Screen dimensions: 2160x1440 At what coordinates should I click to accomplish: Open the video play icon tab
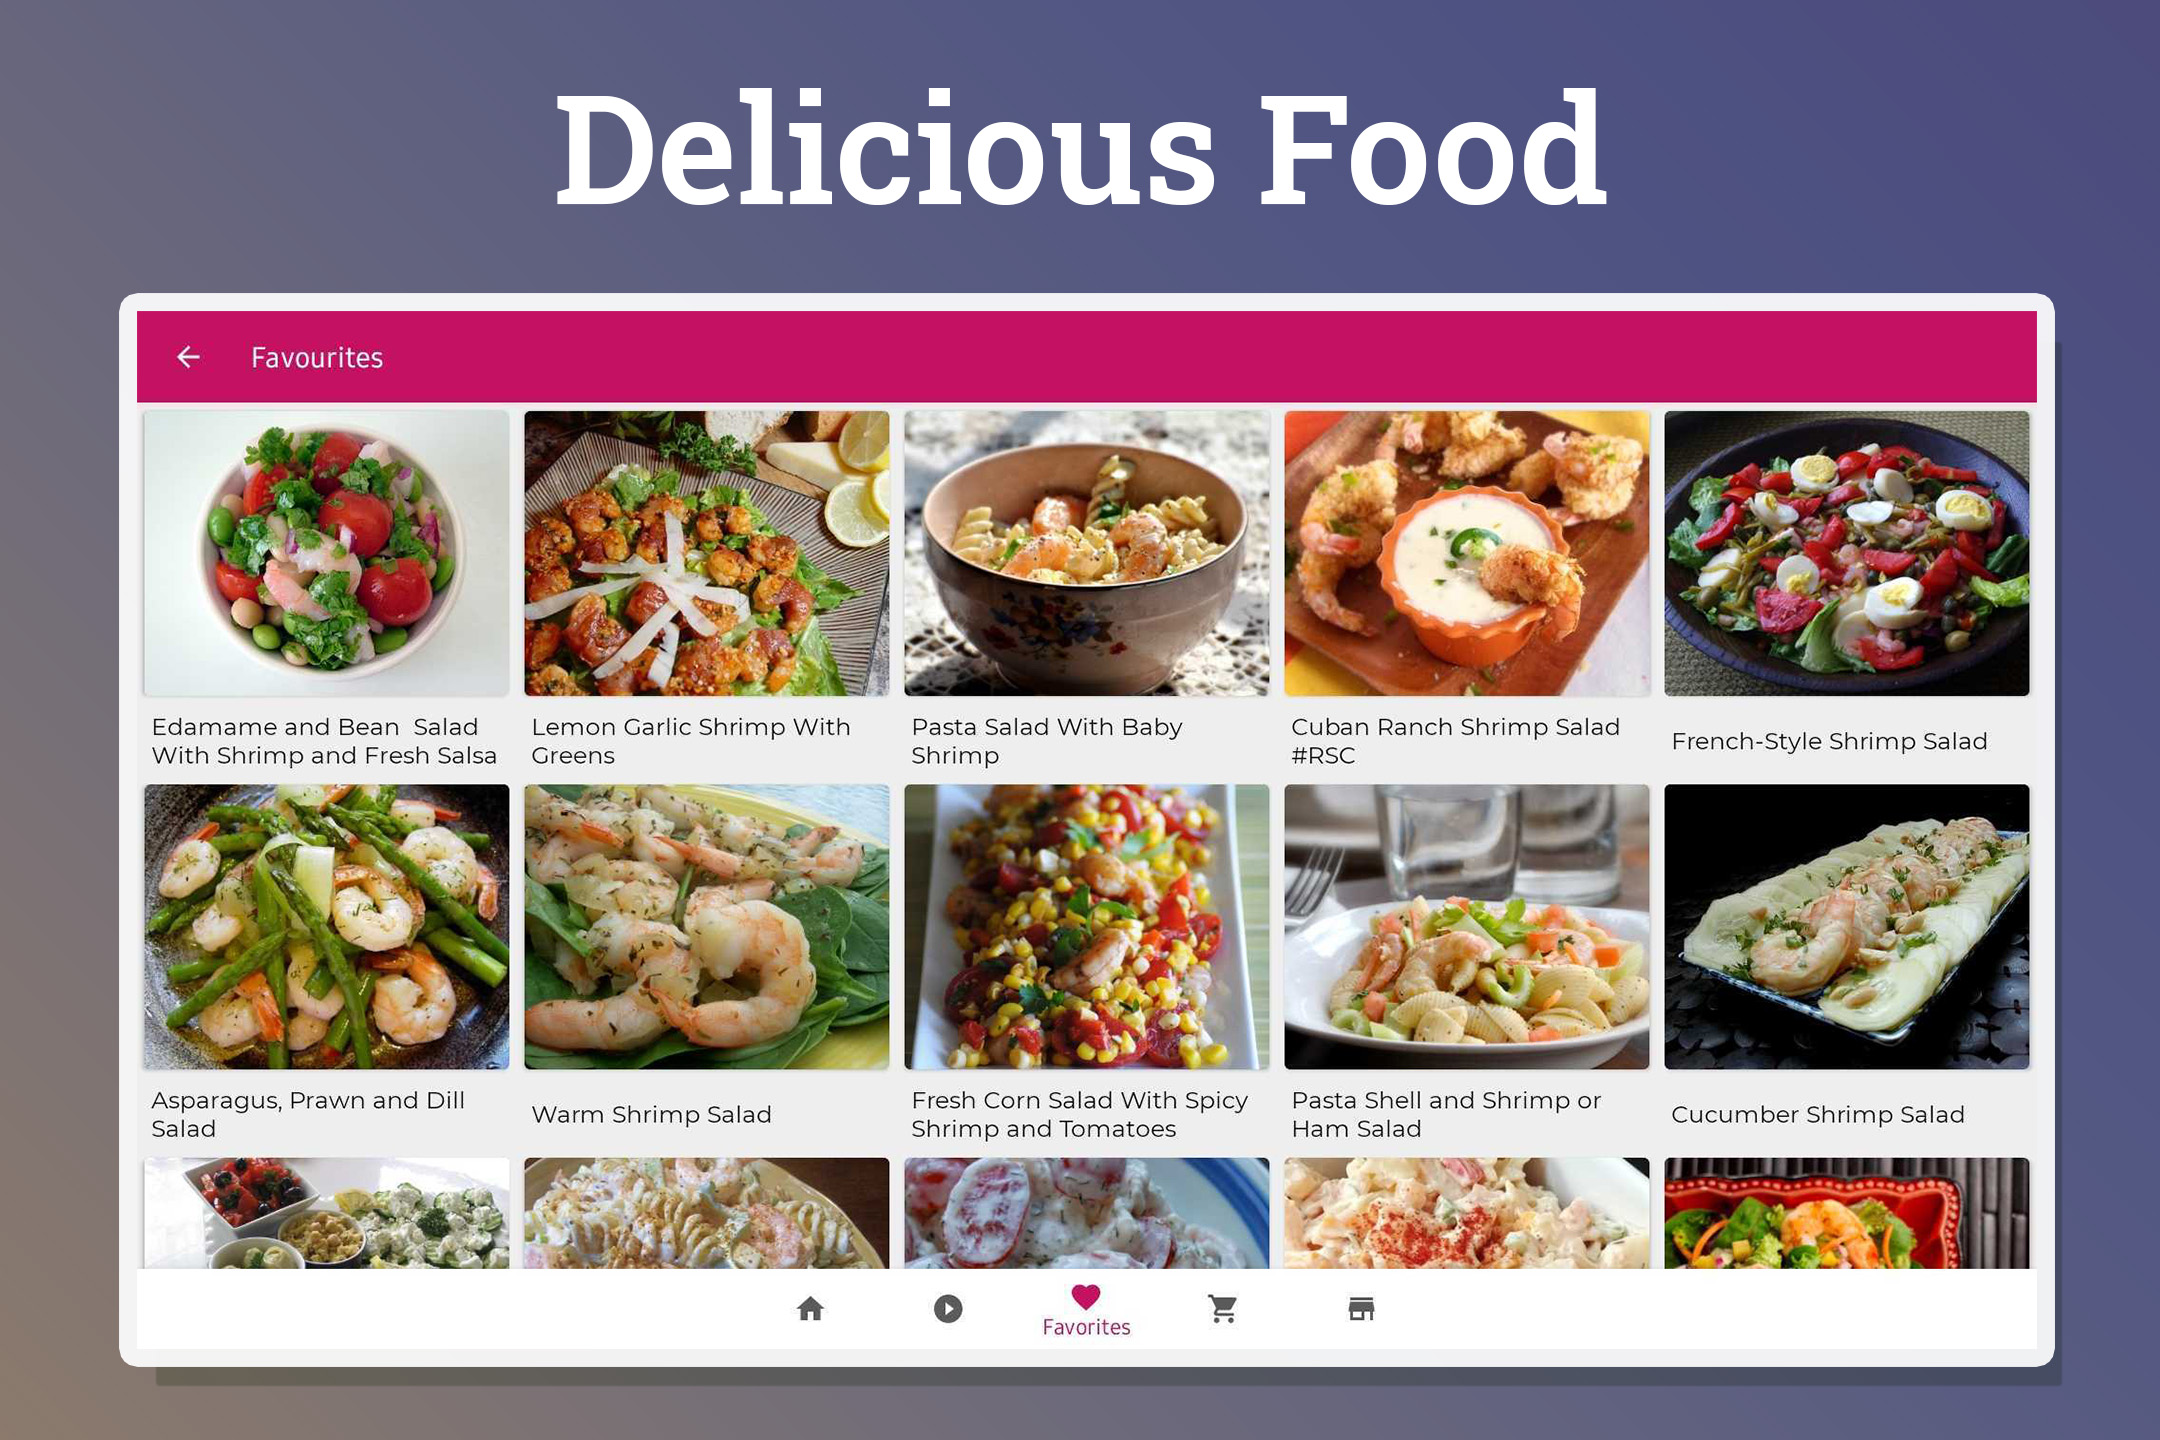click(x=948, y=1308)
